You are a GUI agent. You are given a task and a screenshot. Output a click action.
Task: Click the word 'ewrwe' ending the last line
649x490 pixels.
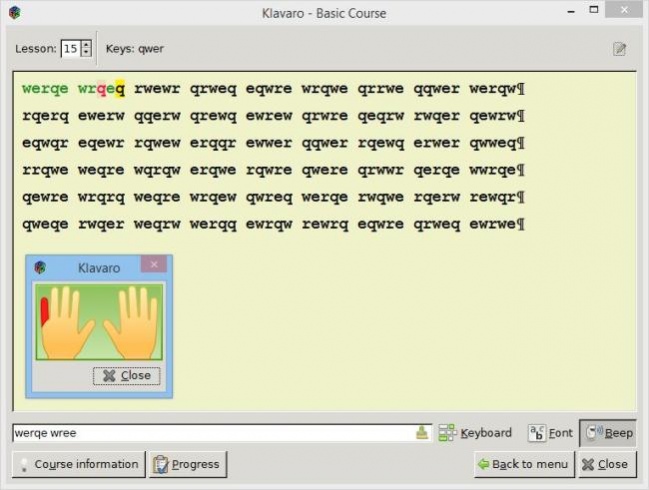[493, 224]
